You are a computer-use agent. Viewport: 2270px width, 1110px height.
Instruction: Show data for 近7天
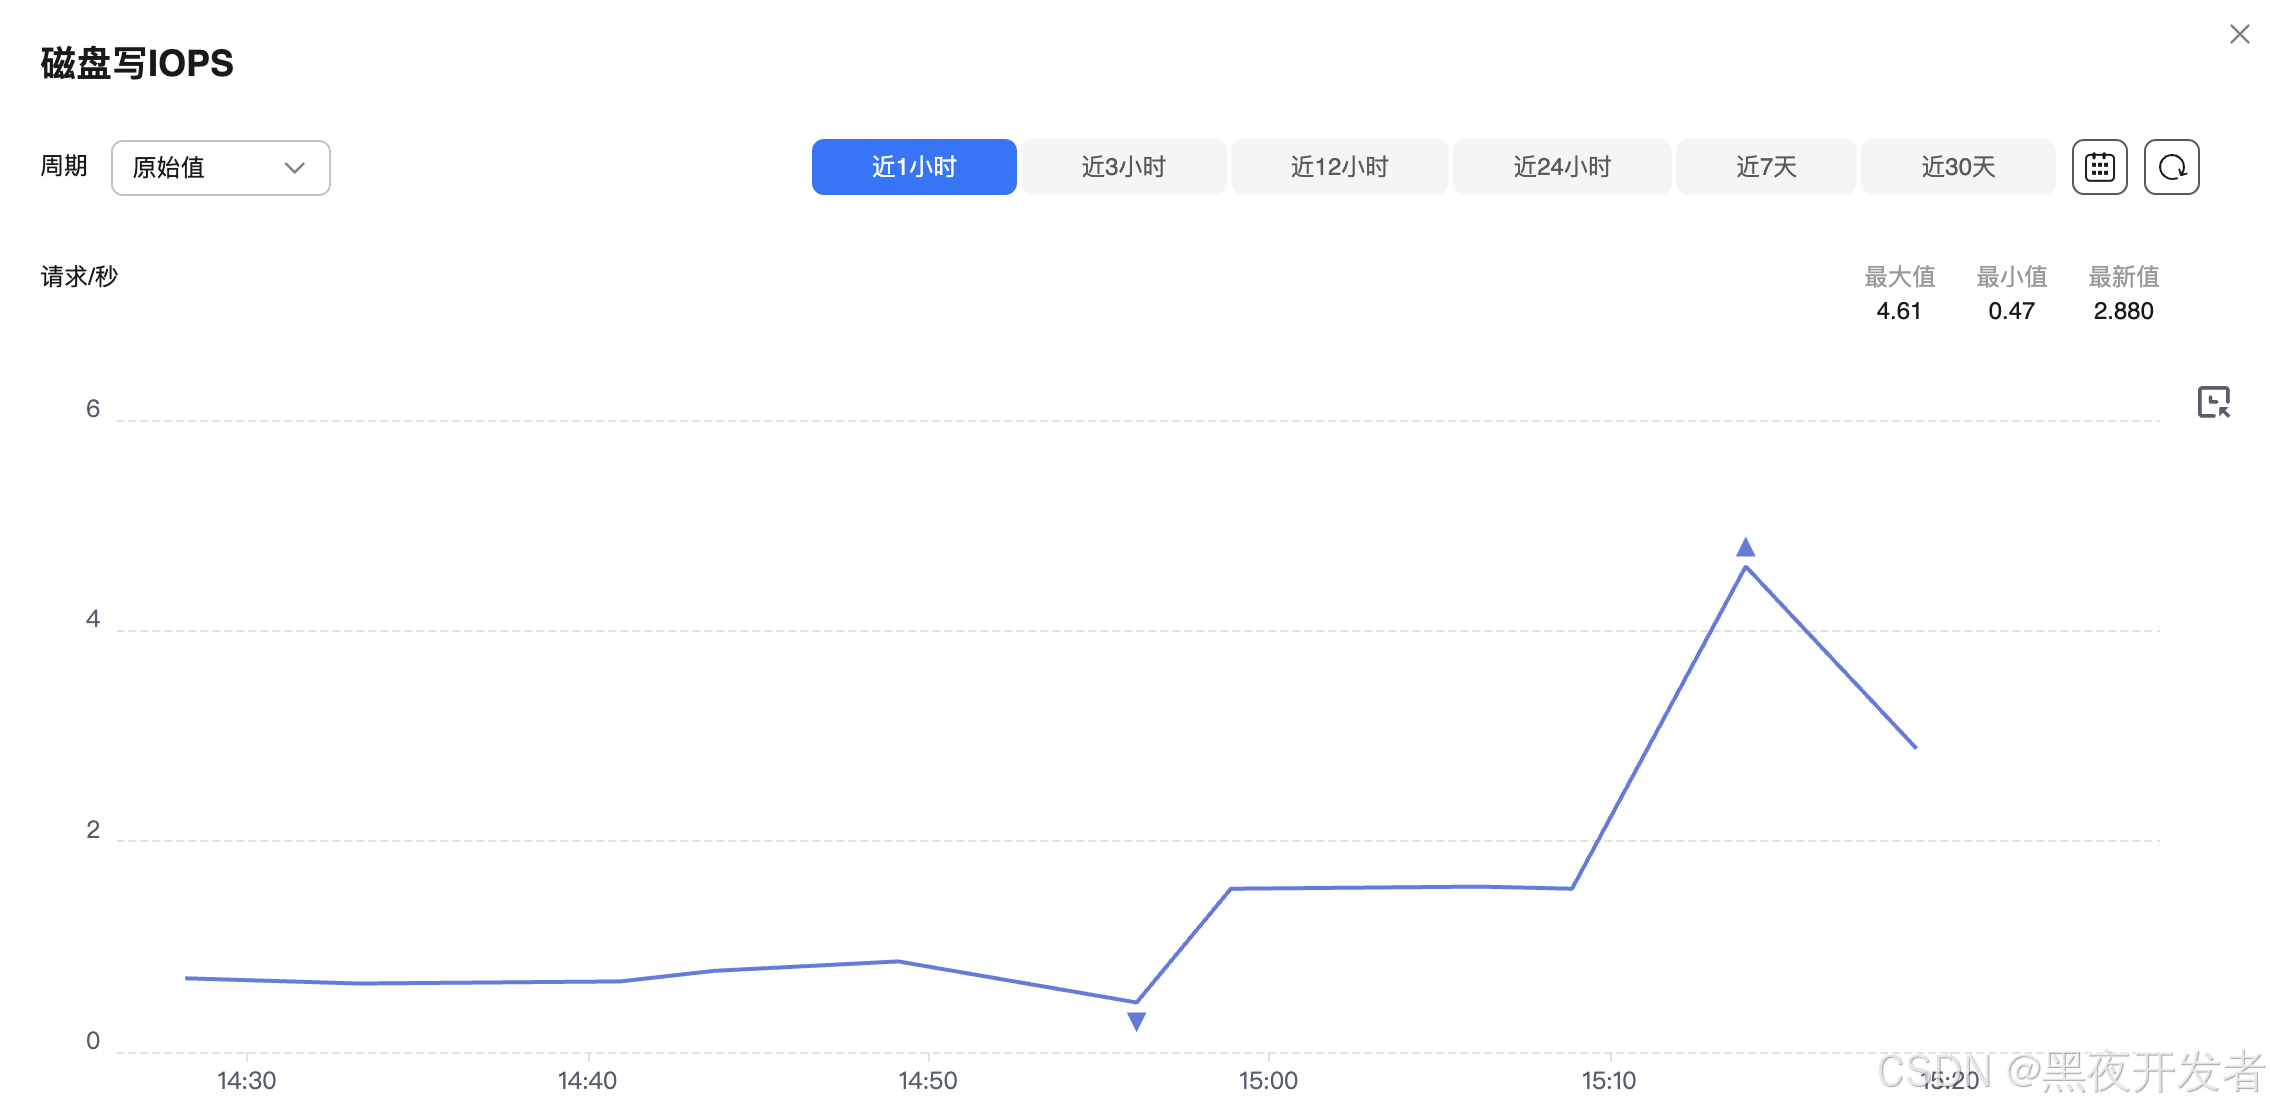[1766, 167]
